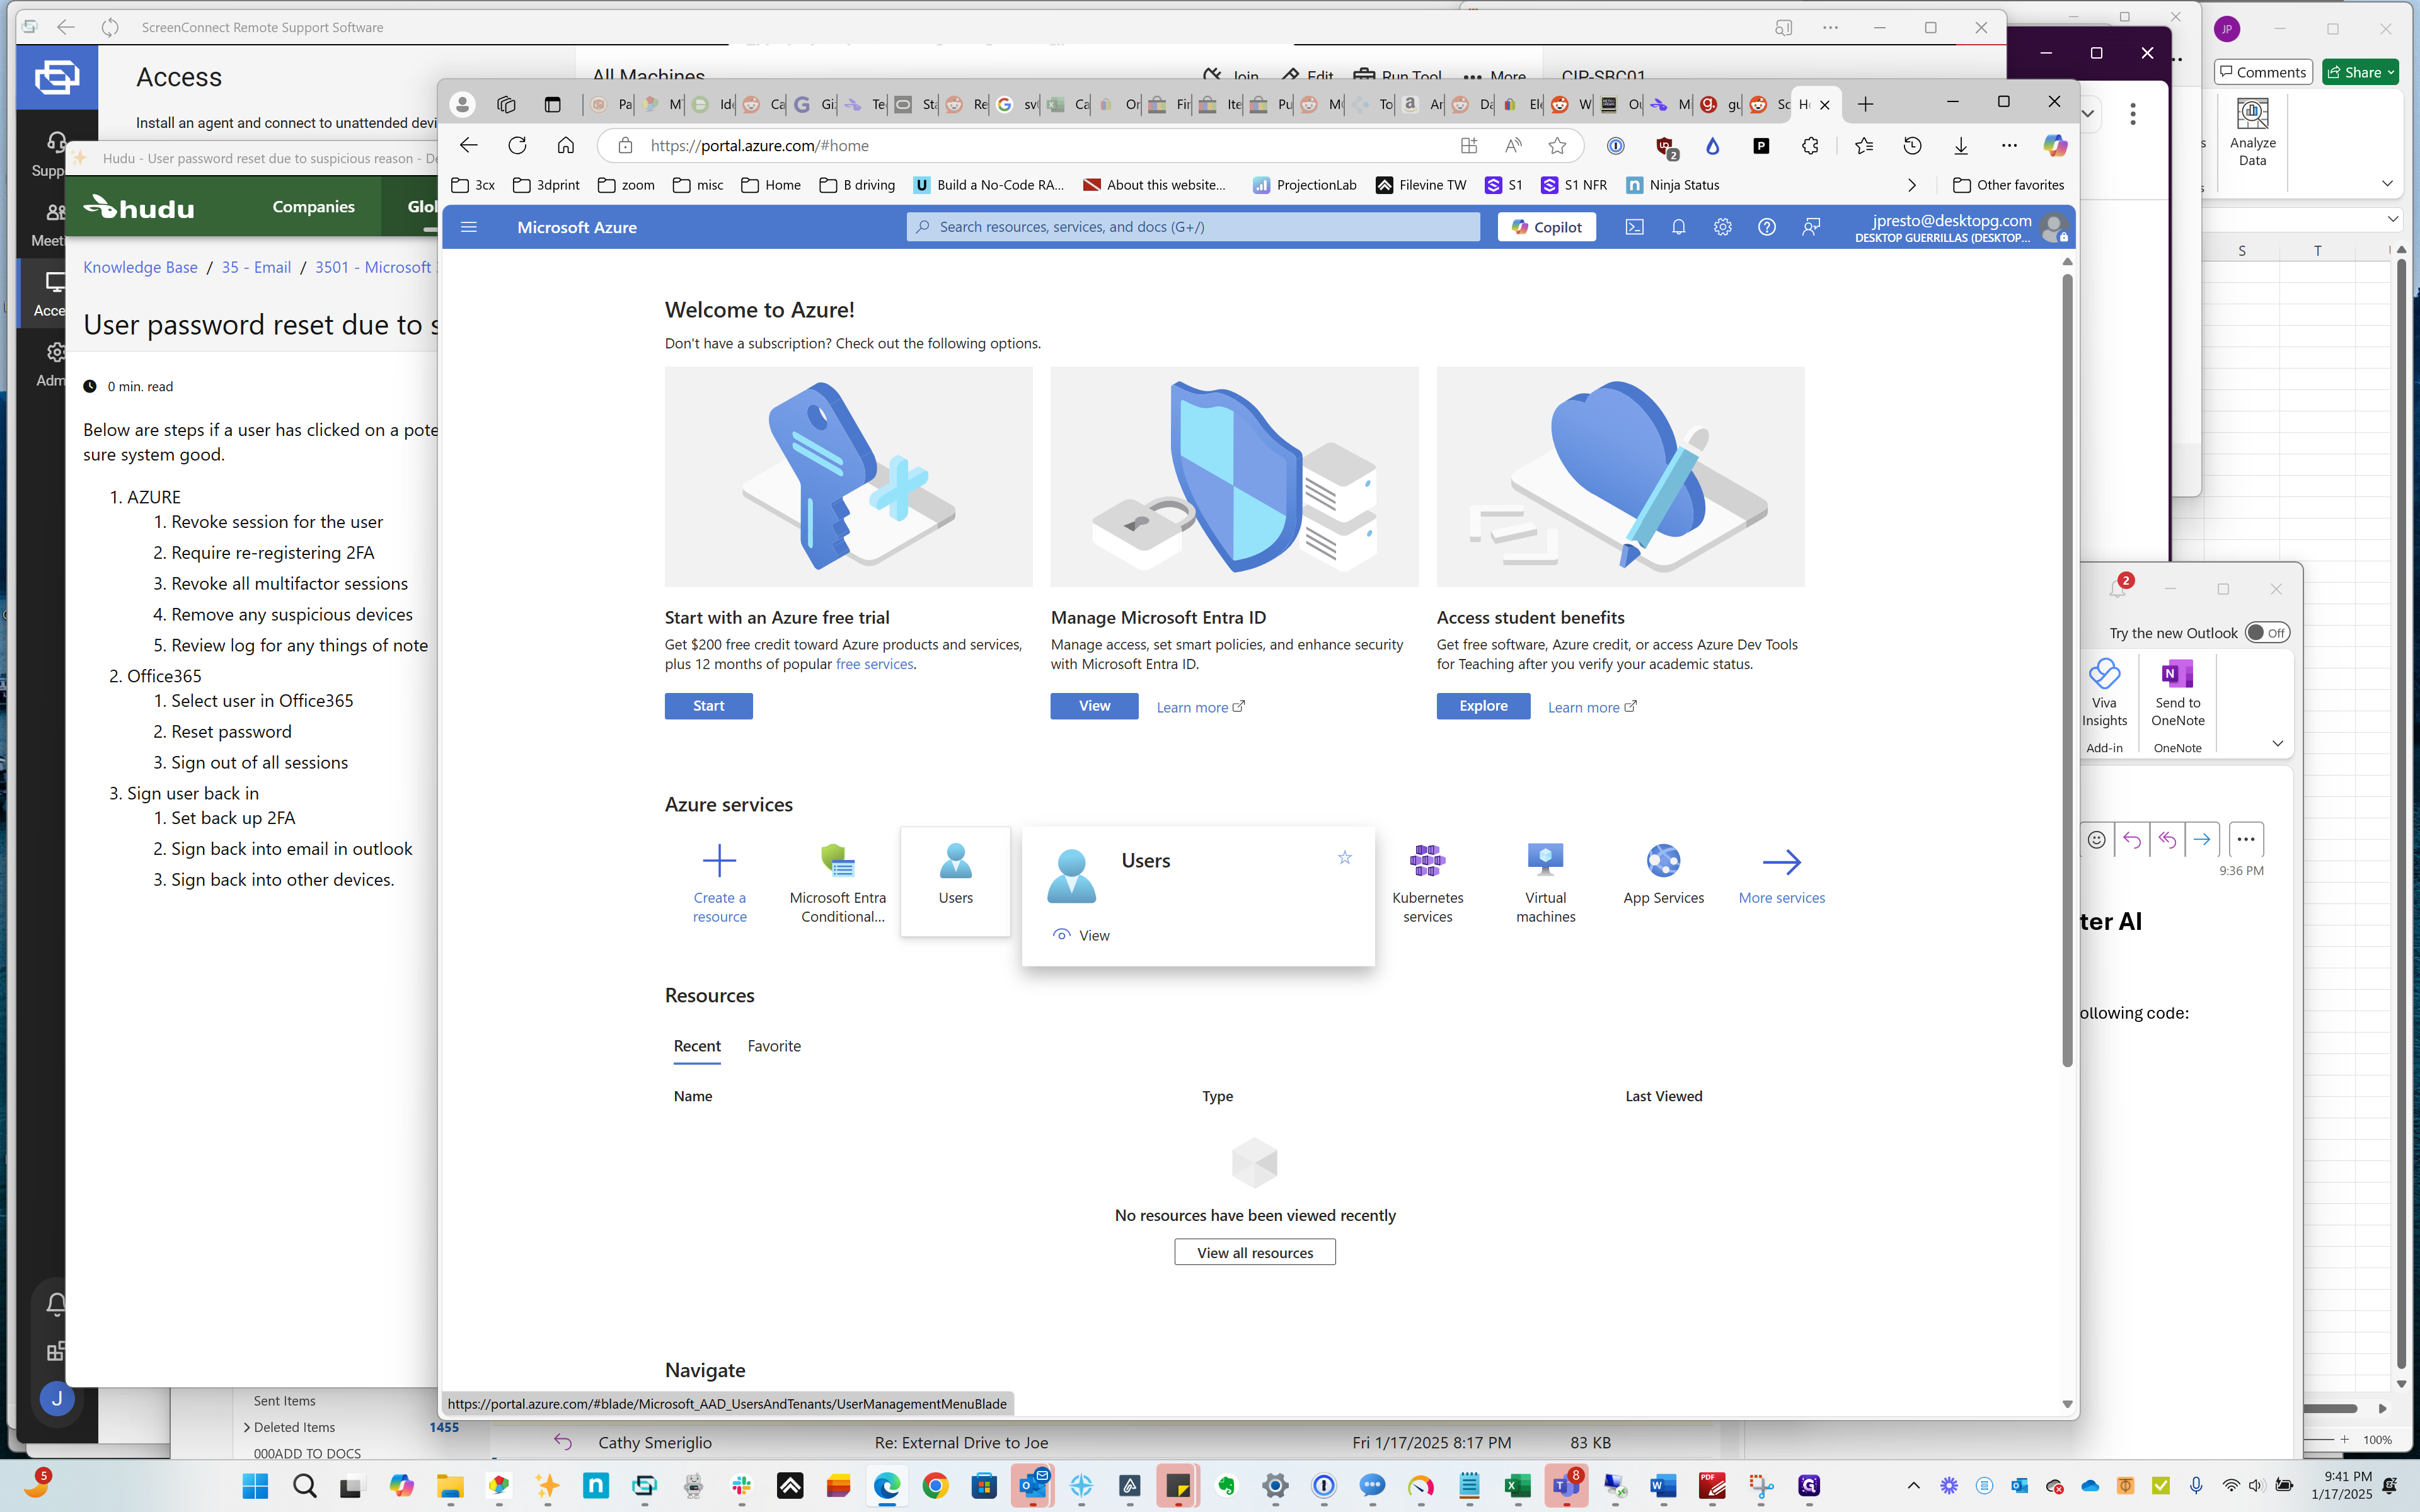Open Edge settings and more menu
2420x1512 pixels.
tap(2009, 146)
